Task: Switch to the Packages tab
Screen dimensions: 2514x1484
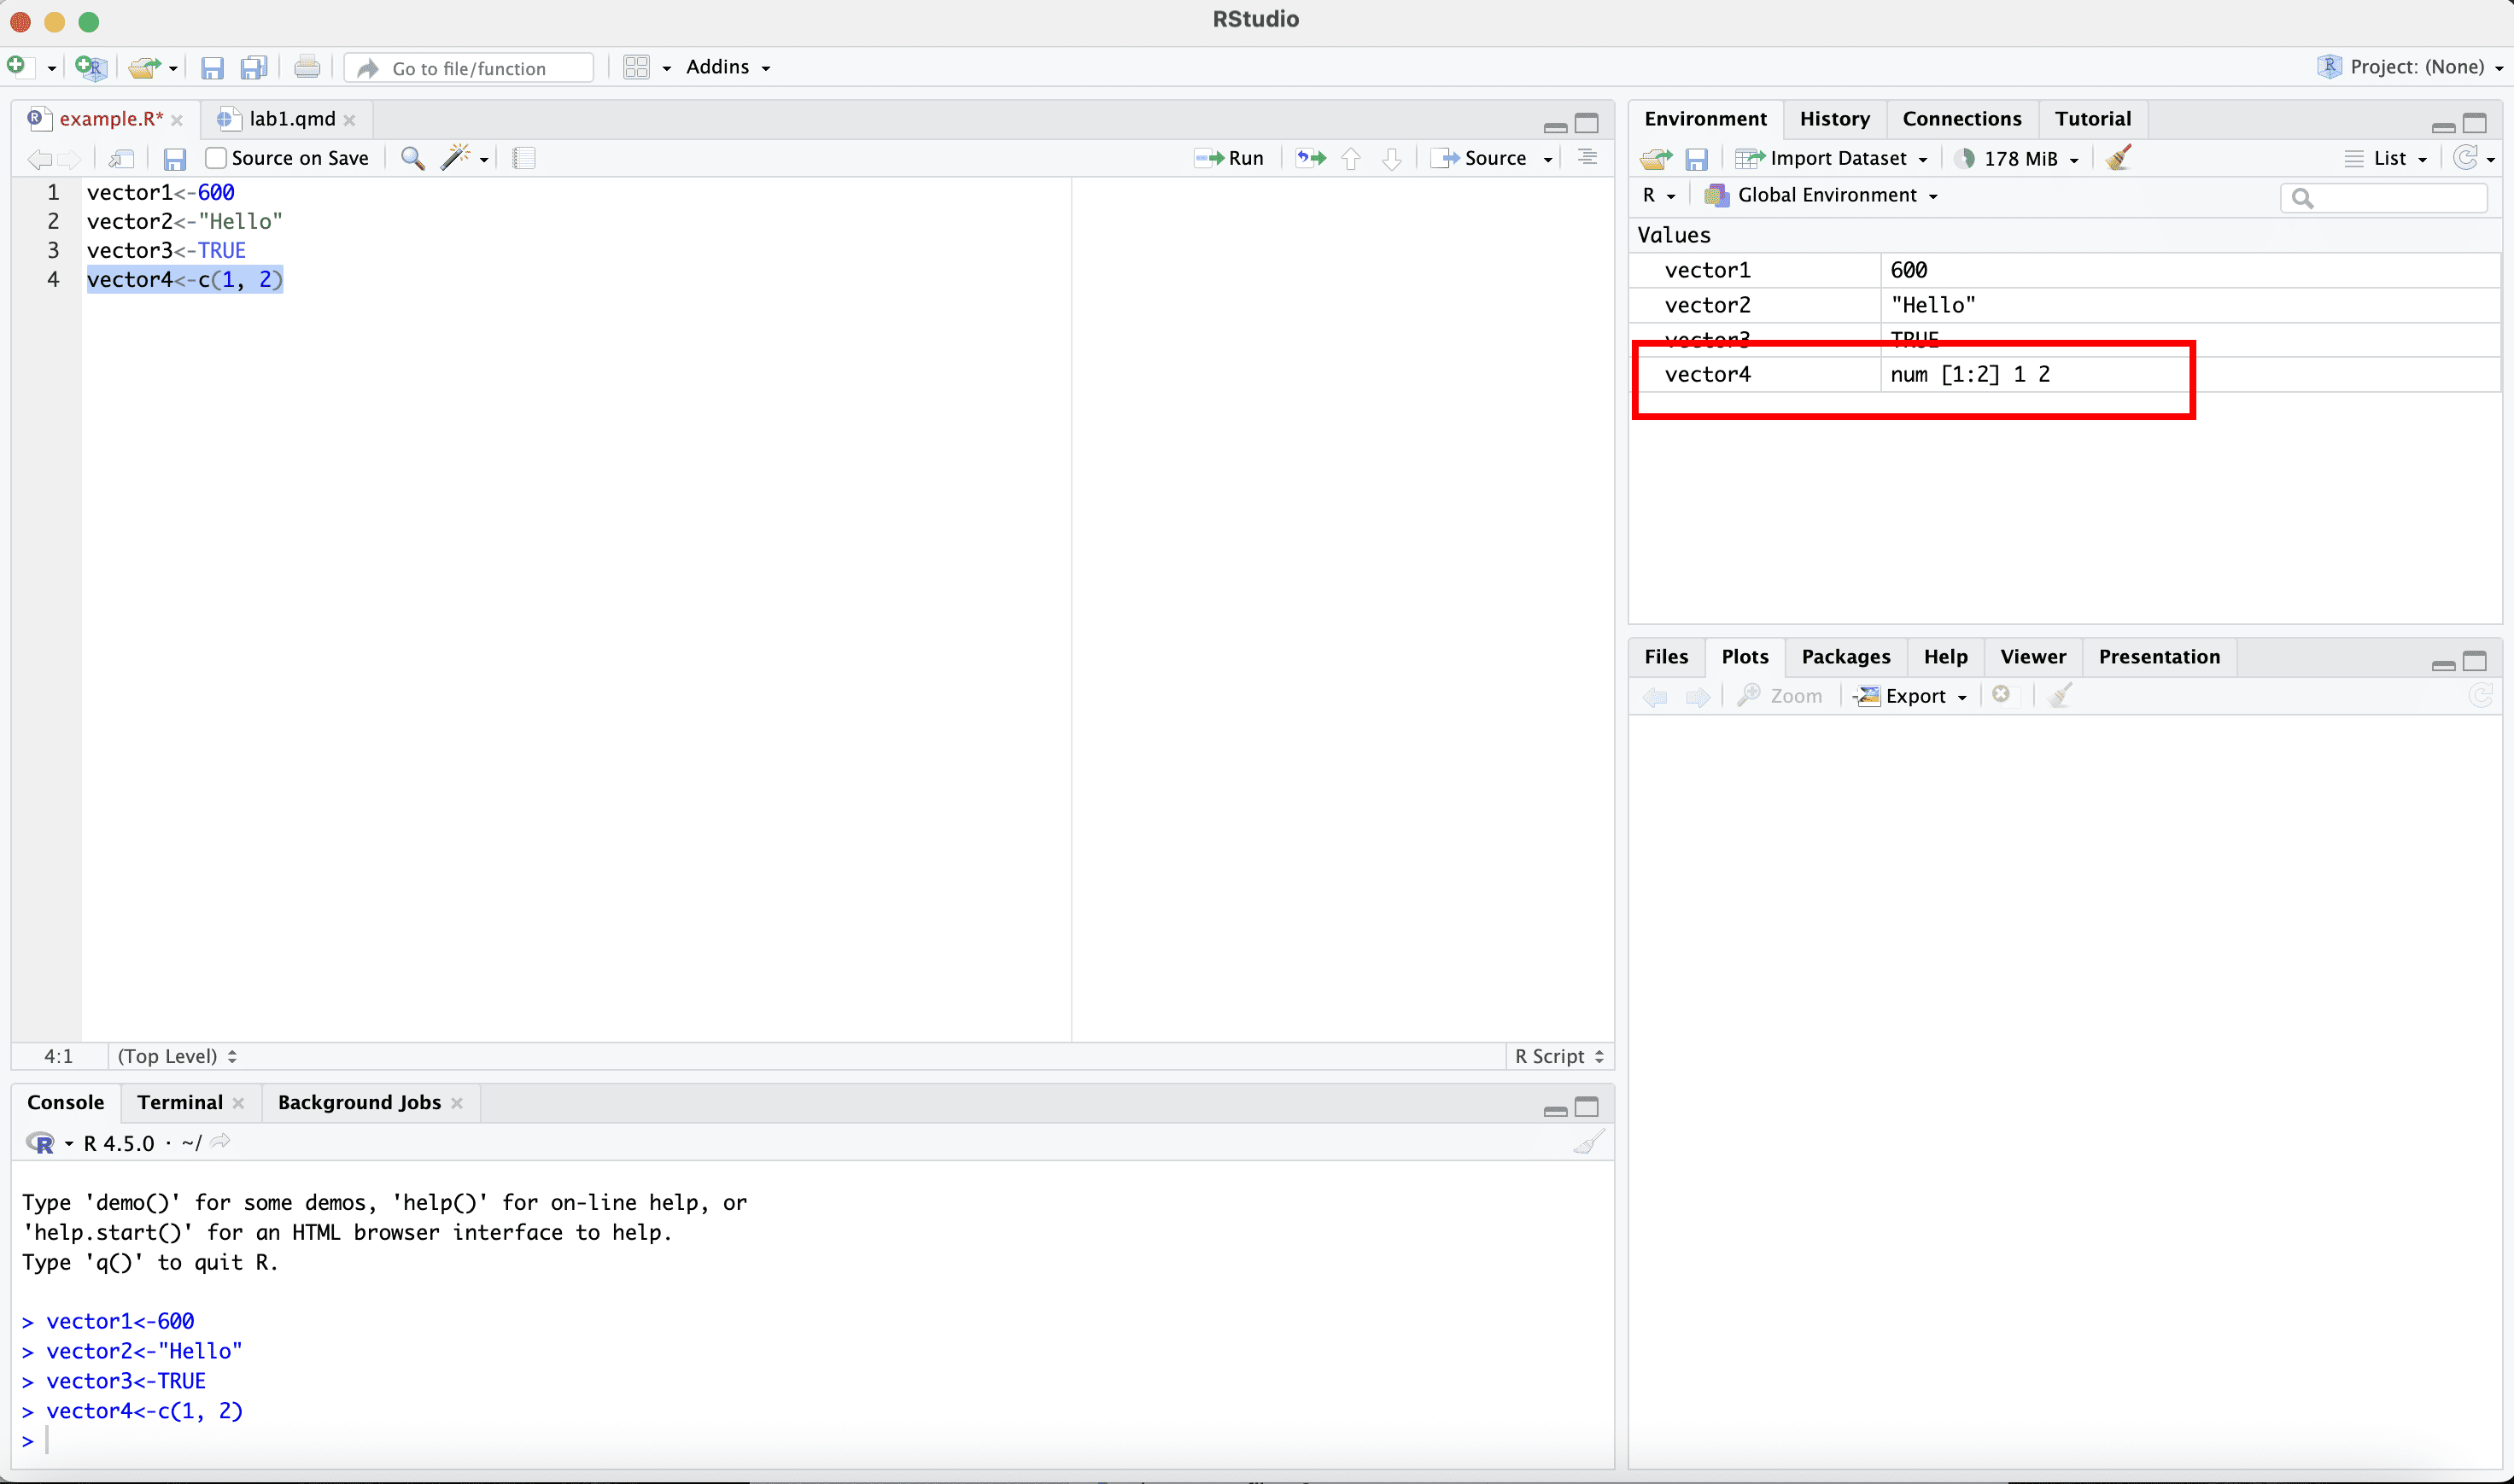Action: click(1845, 657)
